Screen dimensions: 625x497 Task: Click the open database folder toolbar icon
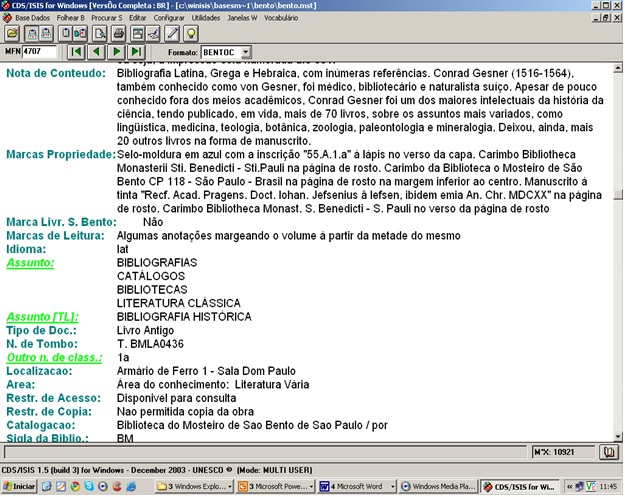click(x=12, y=33)
